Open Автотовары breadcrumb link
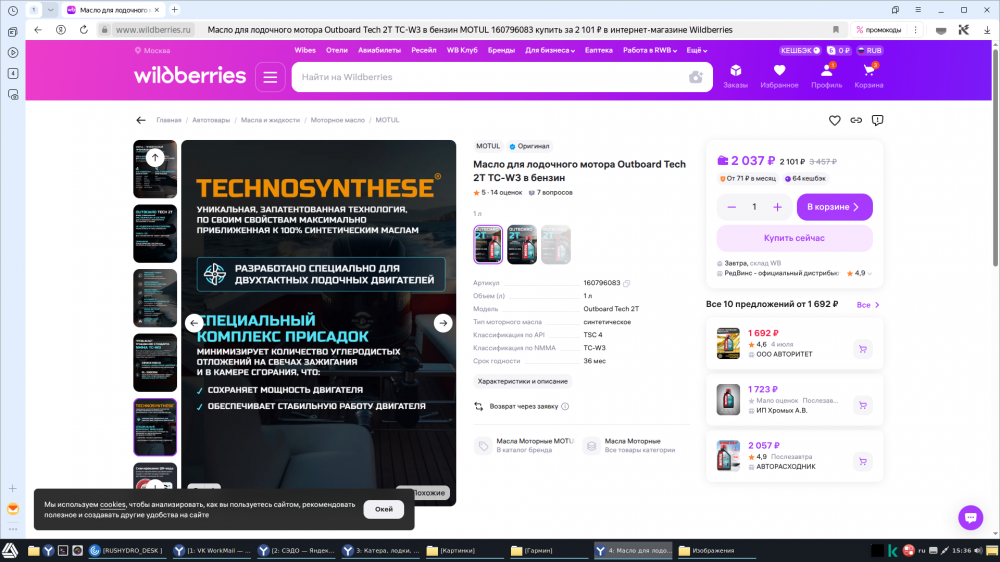 click(x=211, y=120)
